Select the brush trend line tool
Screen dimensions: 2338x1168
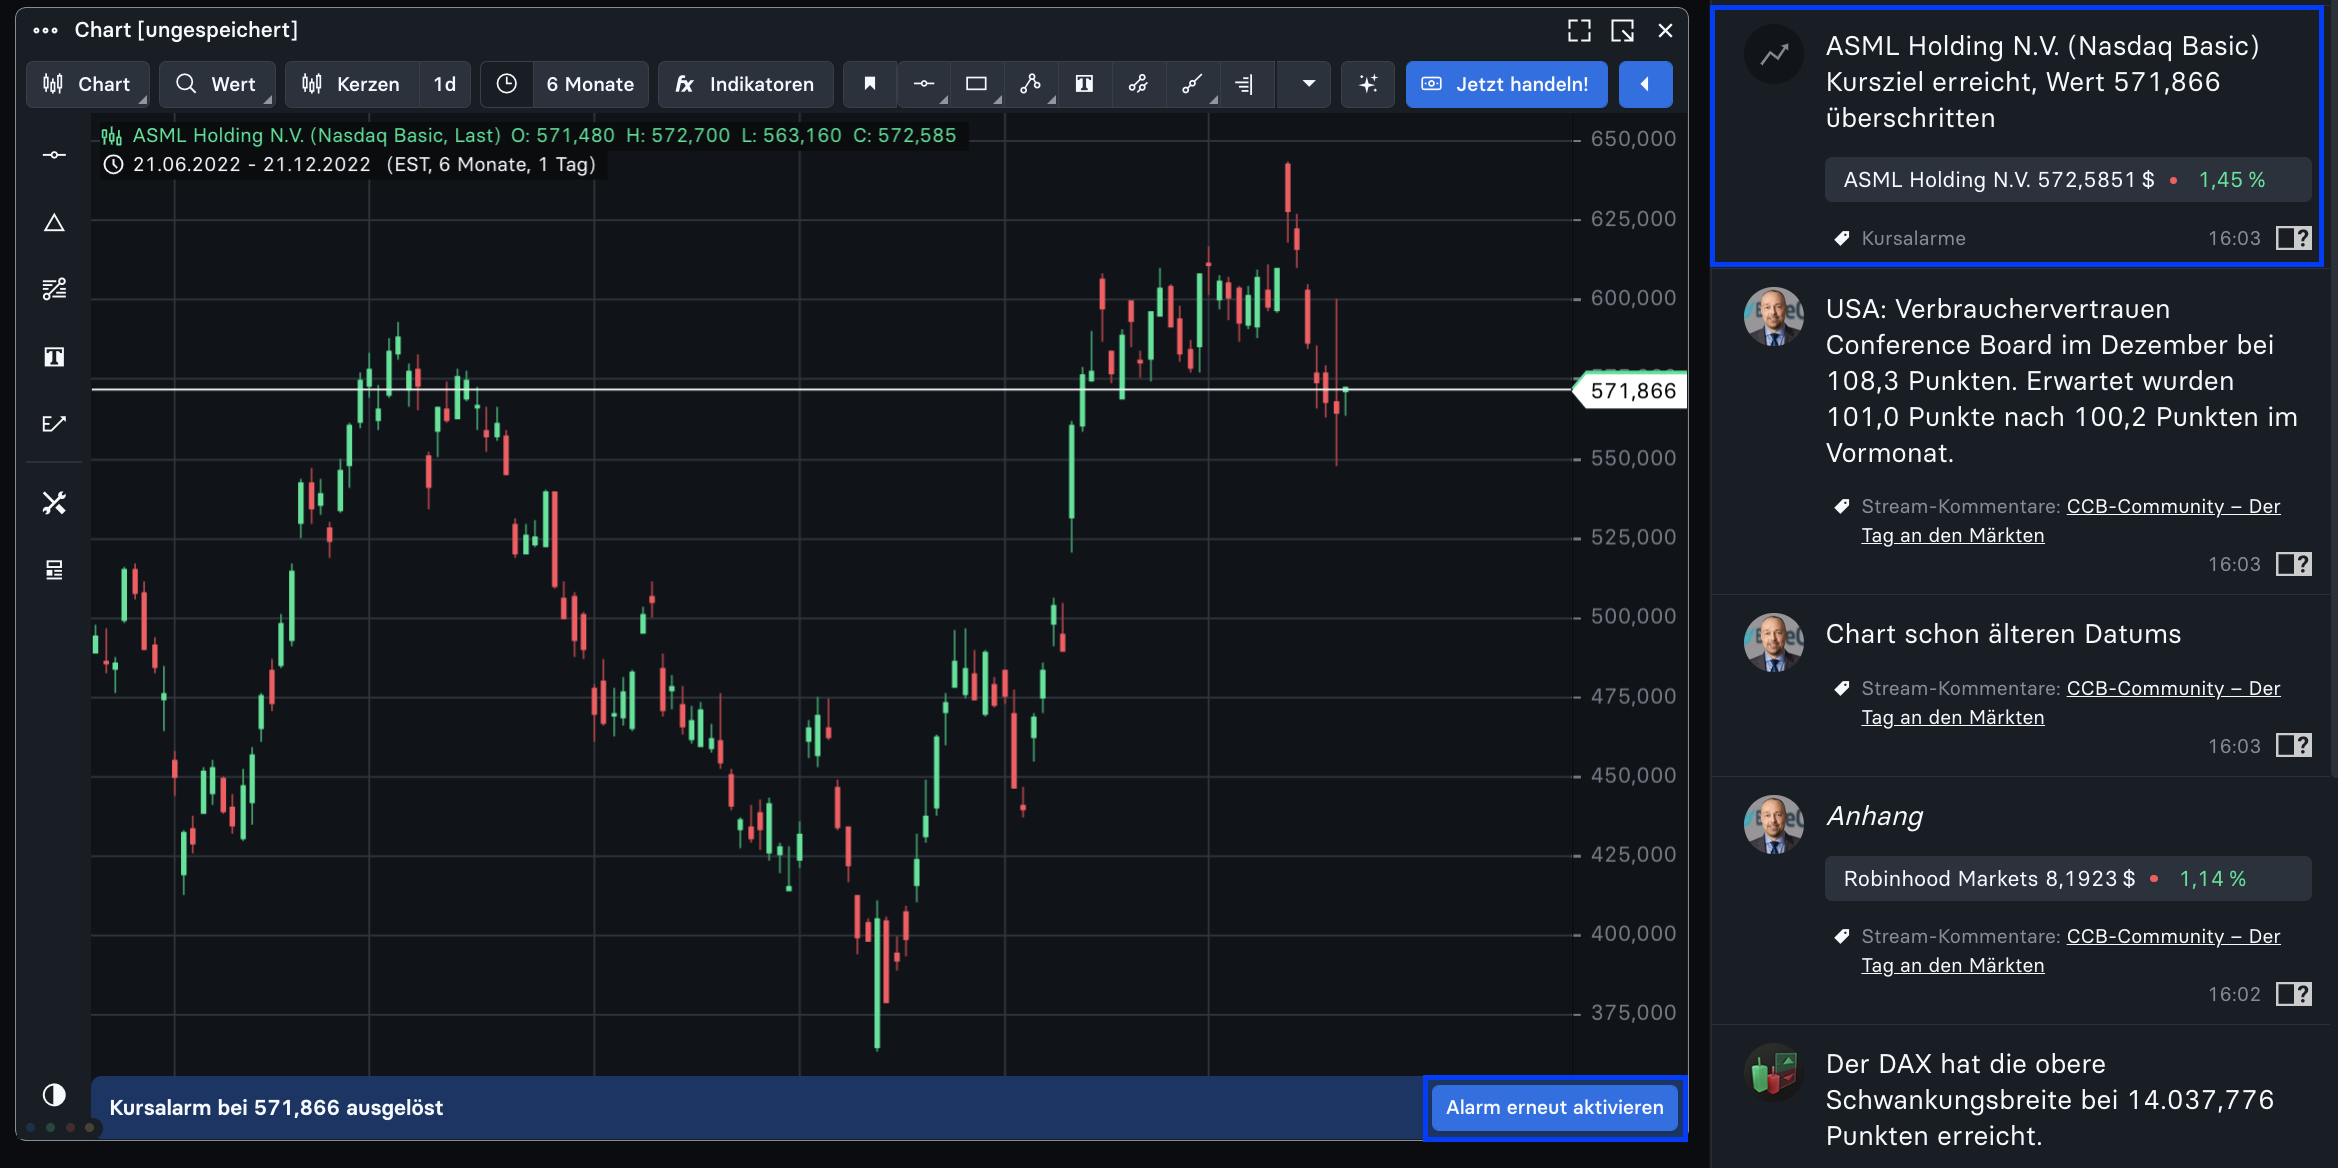[1192, 84]
